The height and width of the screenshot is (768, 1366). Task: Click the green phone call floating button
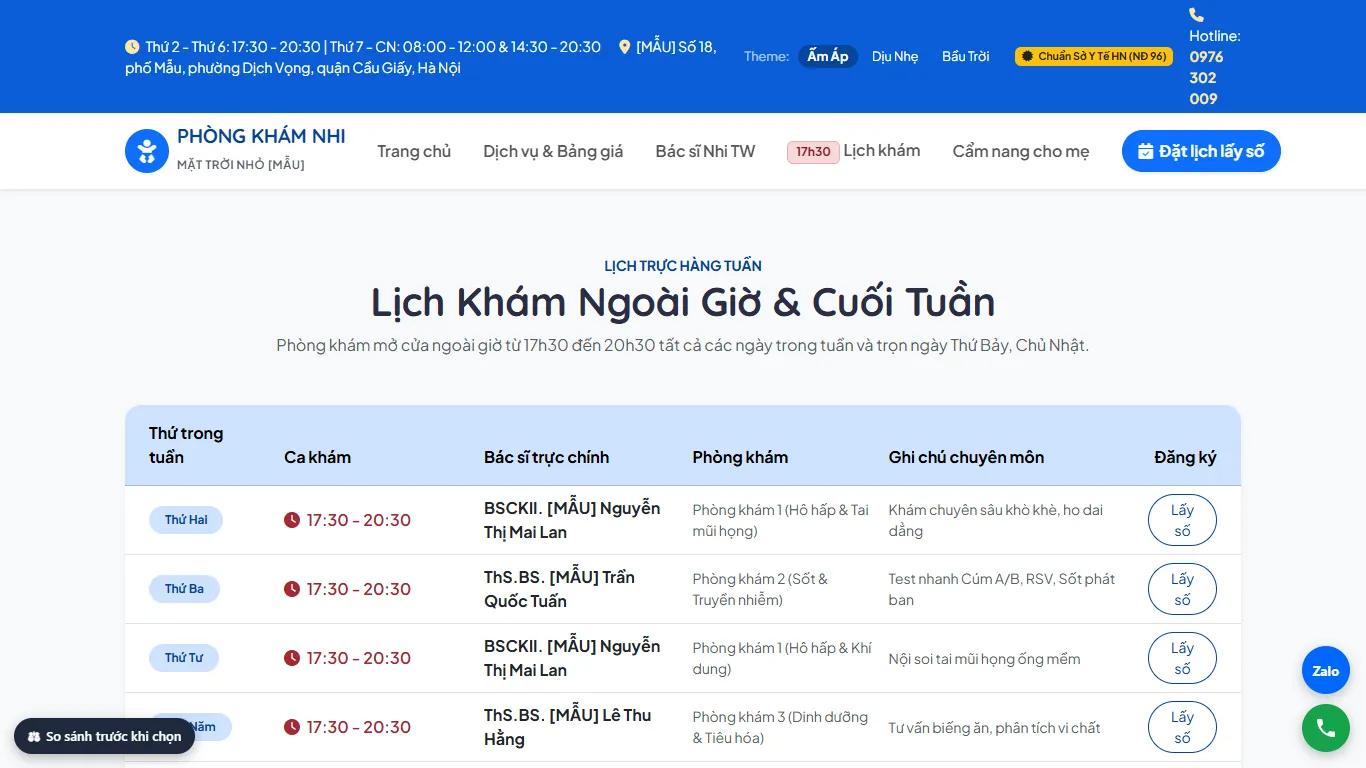pyautogui.click(x=1326, y=728)
